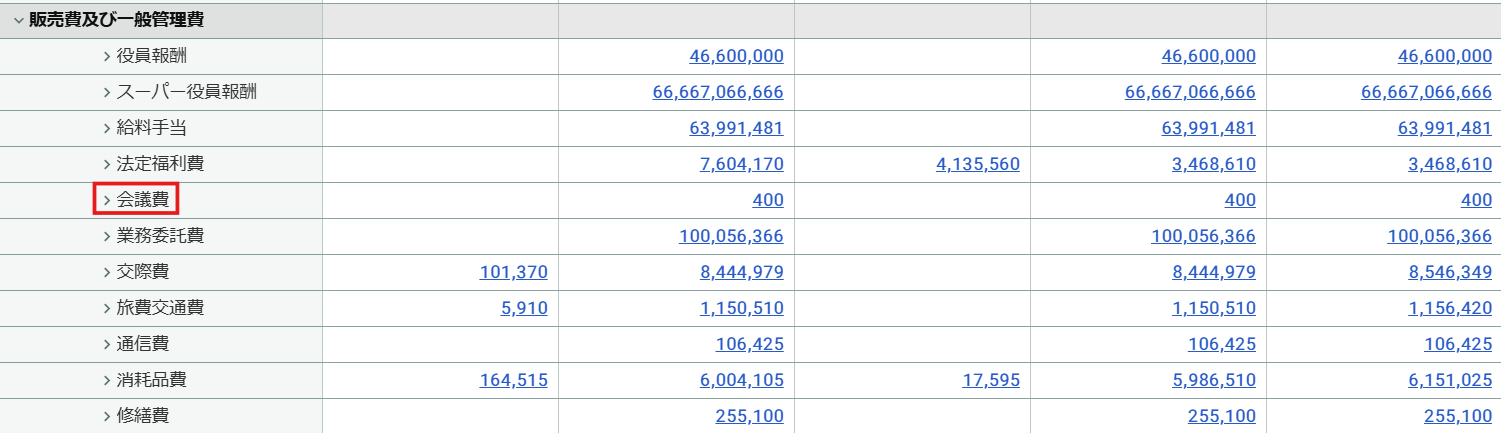Screen dimensions: 1501x433
Task: Click the leftmost 46,600,000 link
Action: tap(736, 56)
